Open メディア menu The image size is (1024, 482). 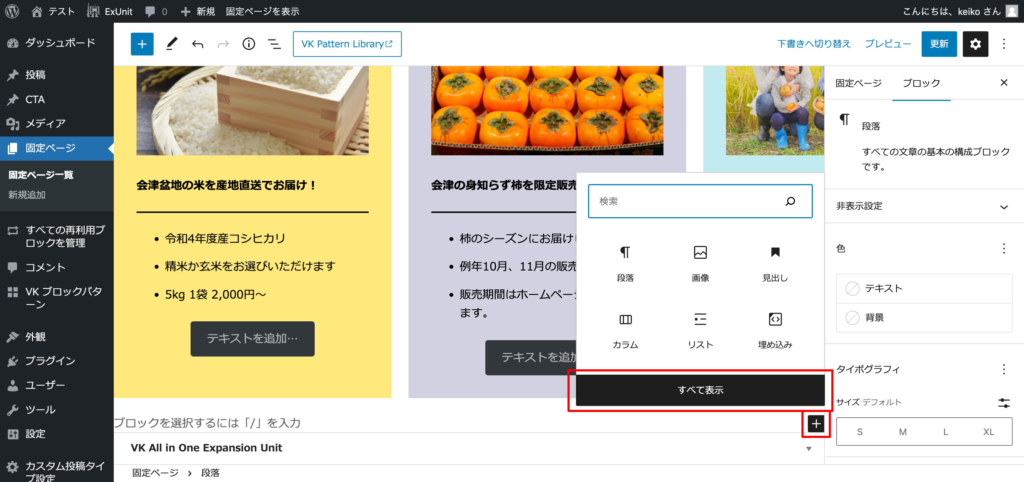[x=57, y=123]
